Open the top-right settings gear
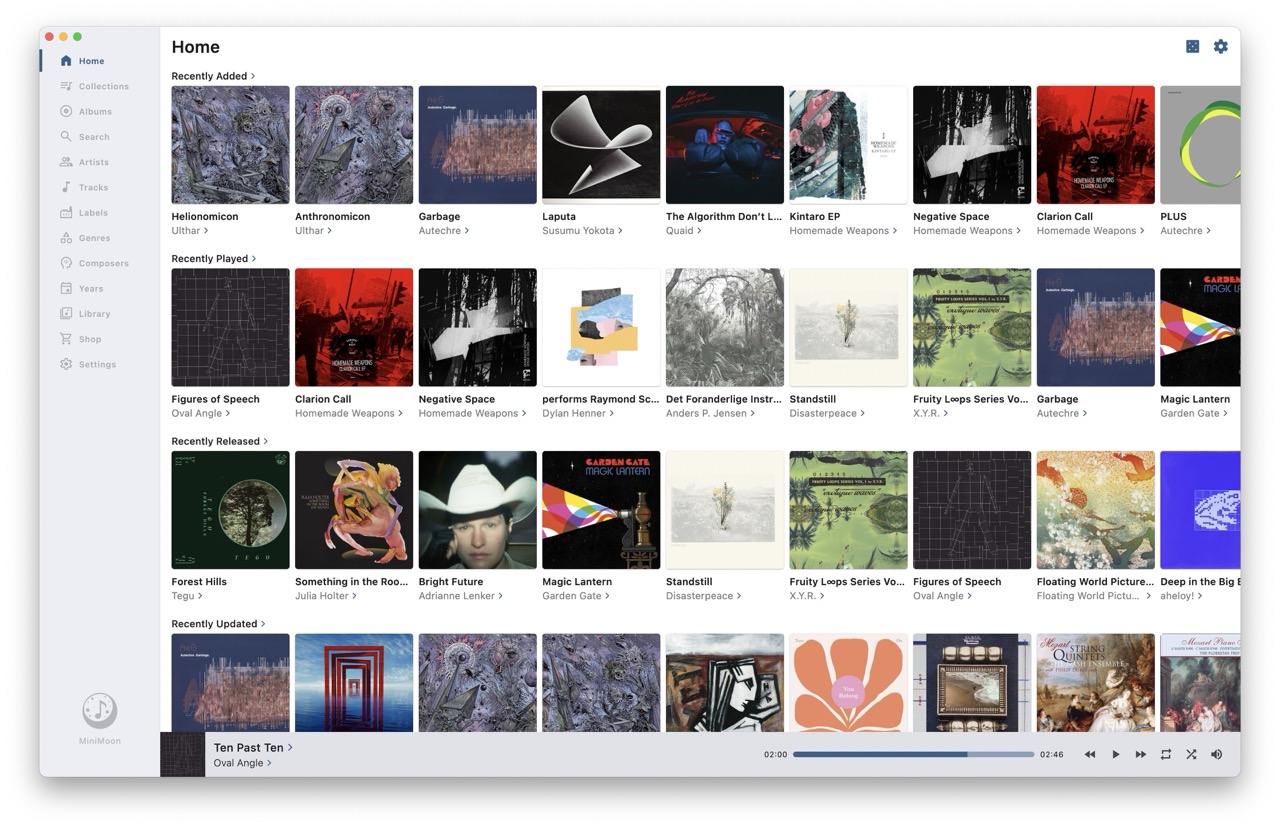 (1220, 46)
